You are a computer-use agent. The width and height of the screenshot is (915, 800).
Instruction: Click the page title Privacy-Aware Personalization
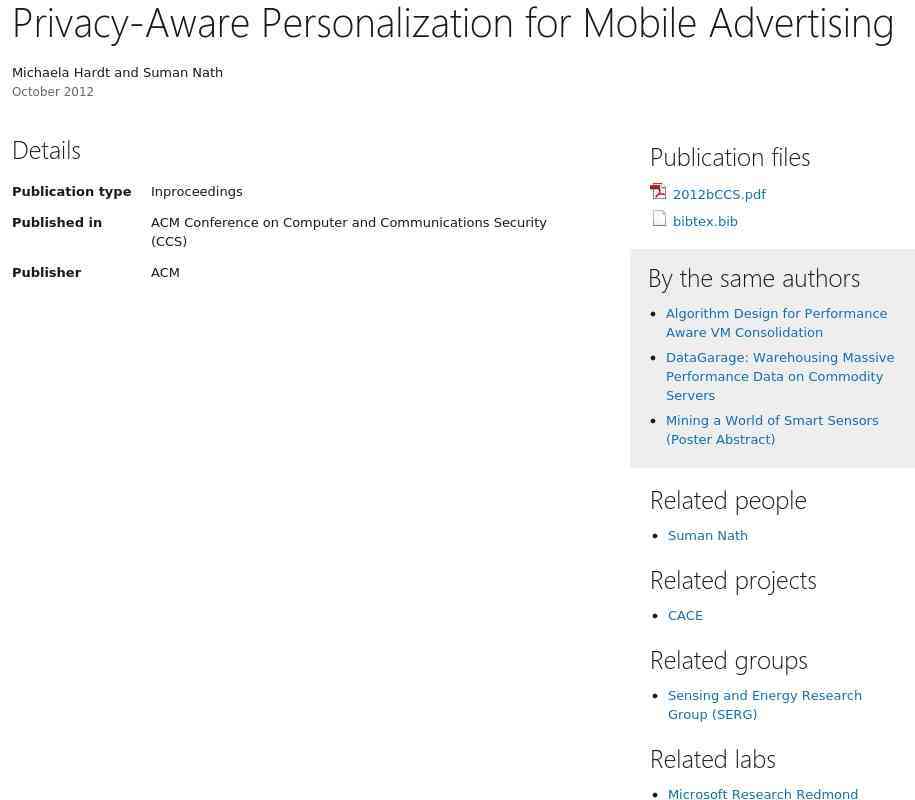(x=453, y=24)
